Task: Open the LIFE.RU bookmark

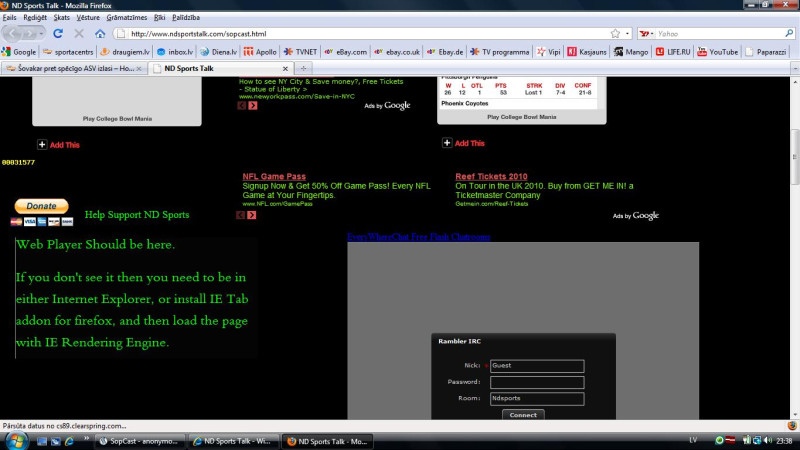Action: click(x=673, y=52)
